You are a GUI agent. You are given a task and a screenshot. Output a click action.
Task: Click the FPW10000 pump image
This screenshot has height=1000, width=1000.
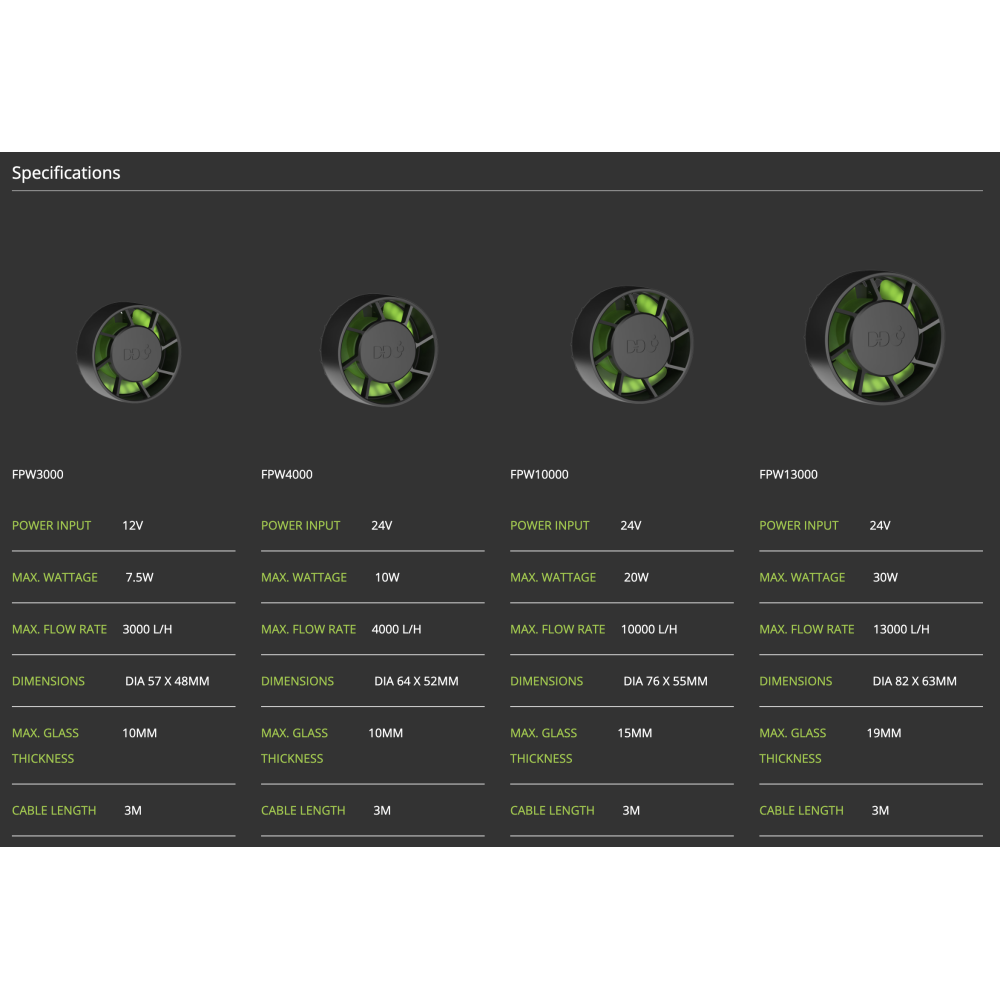coord(632,345)
